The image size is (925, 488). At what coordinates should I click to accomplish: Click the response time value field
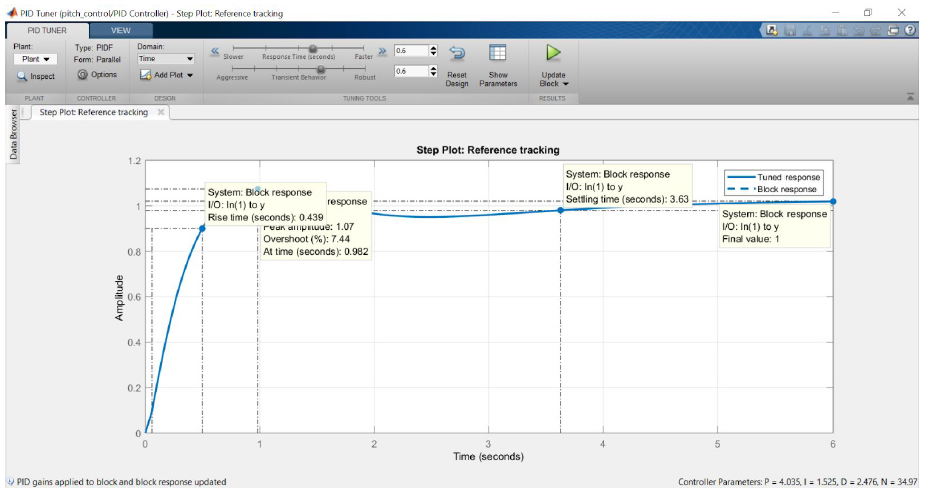410,50
